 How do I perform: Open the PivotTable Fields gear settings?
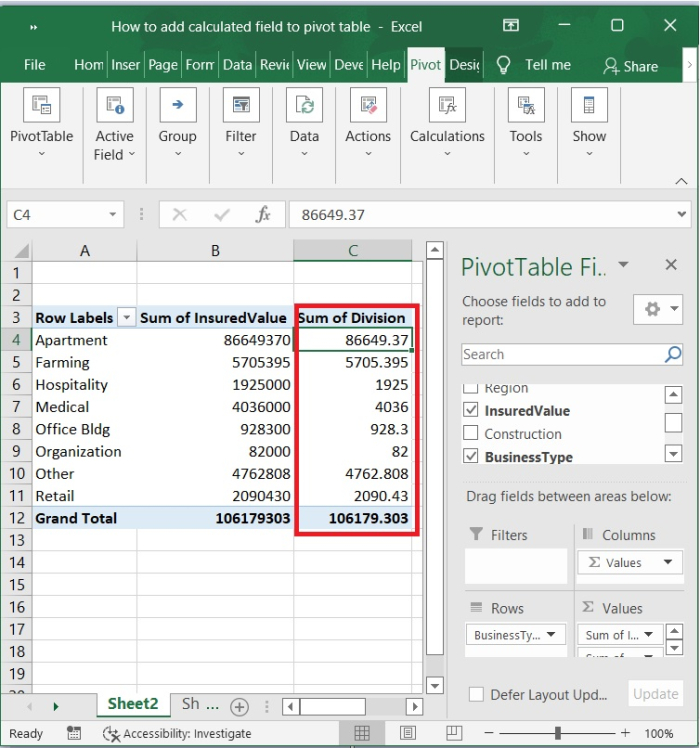pos(657,310)
